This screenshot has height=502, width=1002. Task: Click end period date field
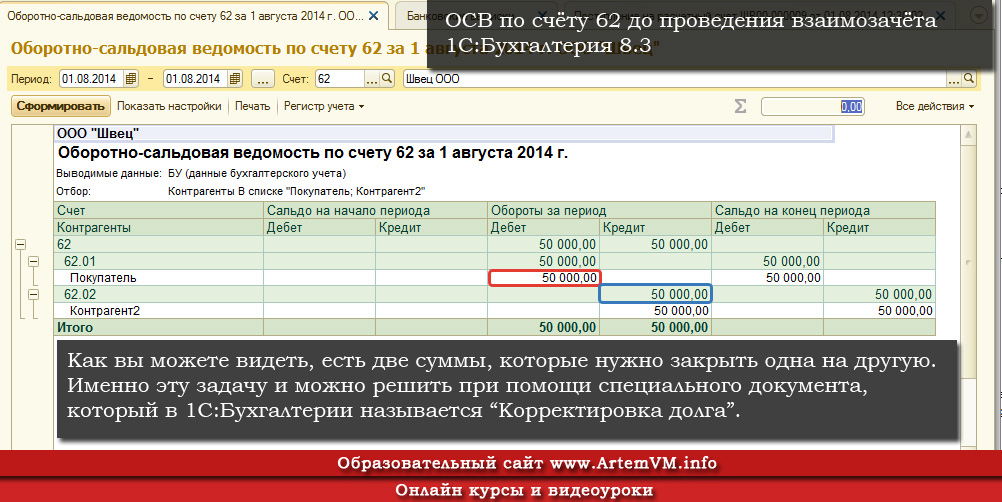click(x=196, y=79)
